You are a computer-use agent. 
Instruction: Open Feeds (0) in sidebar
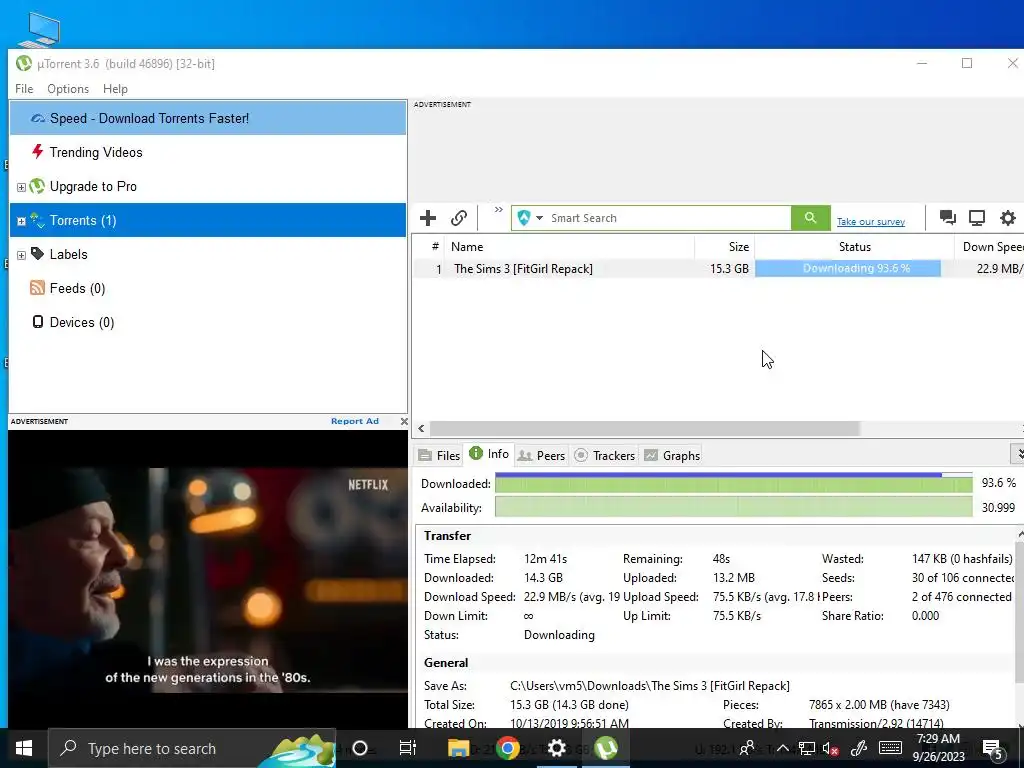point(208,288)
